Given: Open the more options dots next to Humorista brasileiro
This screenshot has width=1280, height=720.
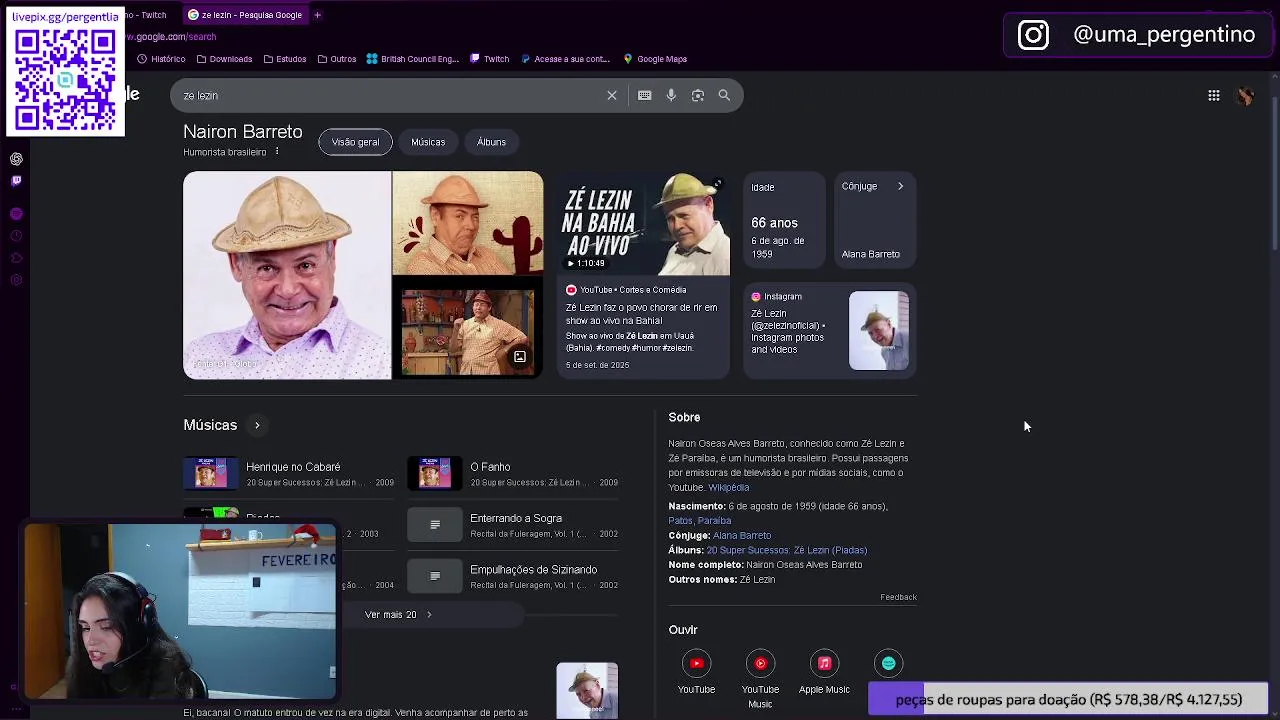Looking at the screenshot, I should tap(277, 152).
